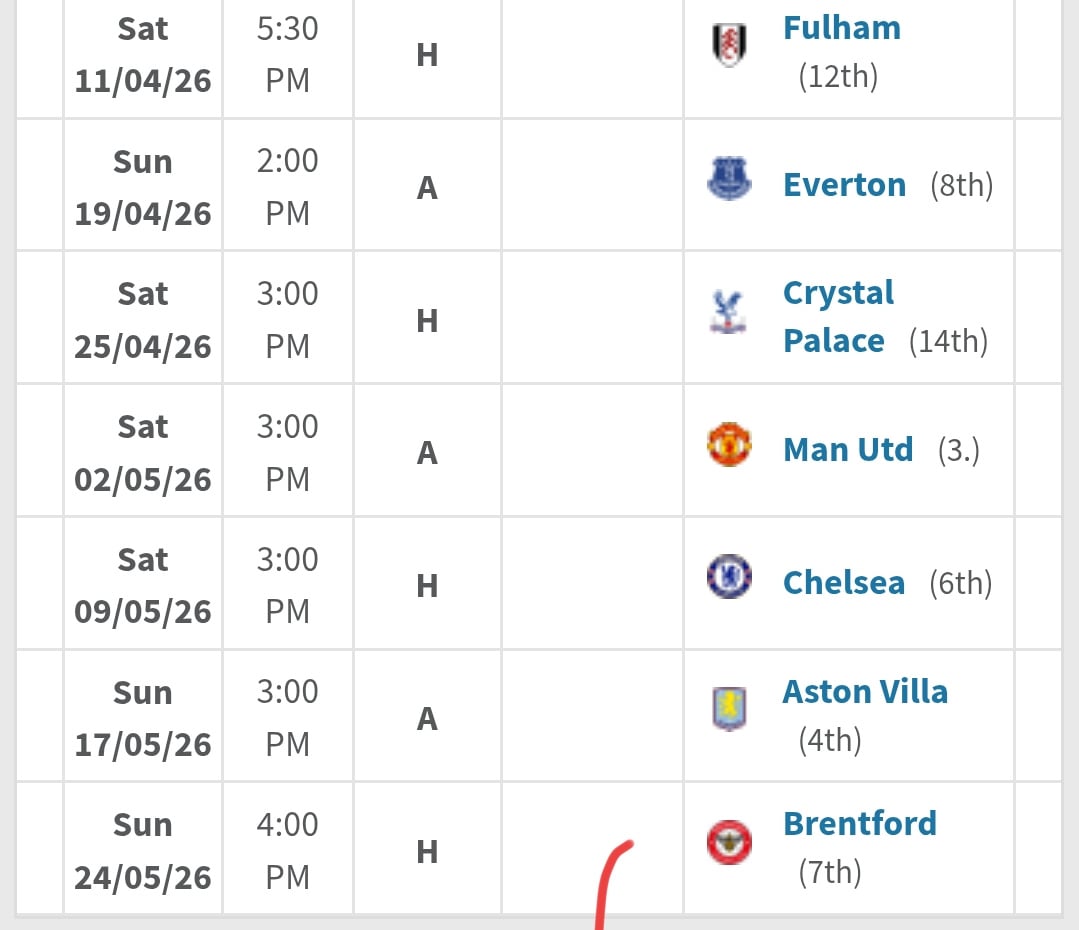Click the Everton club crest
Screen dimensions: 1079x930
[x=729, y=180]
